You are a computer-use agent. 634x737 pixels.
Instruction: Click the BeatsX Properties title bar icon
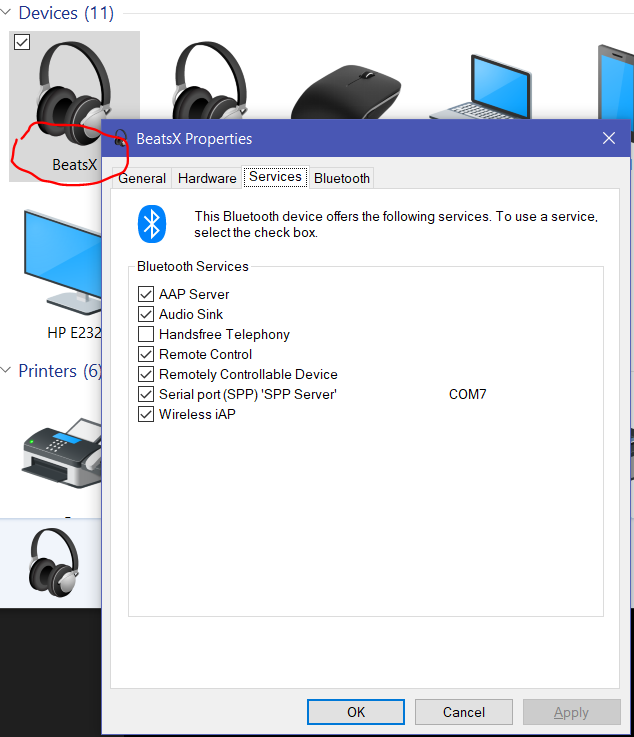pyautogui.click(x=120, y=139)
